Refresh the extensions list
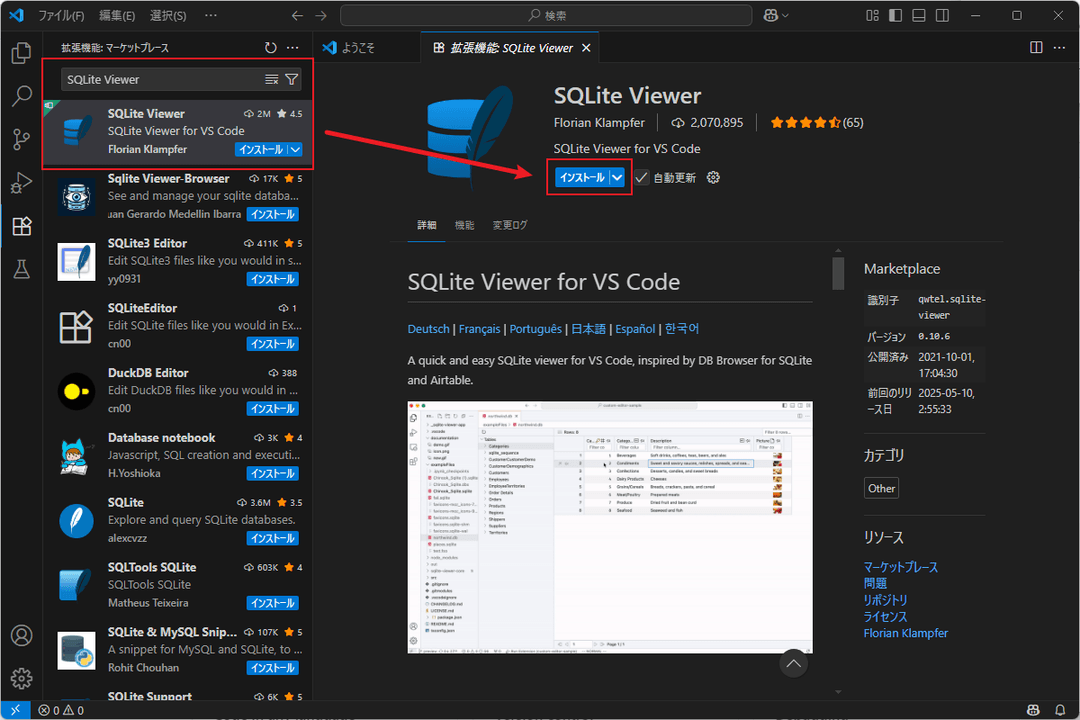The image size is (1080, 720). 270,47
